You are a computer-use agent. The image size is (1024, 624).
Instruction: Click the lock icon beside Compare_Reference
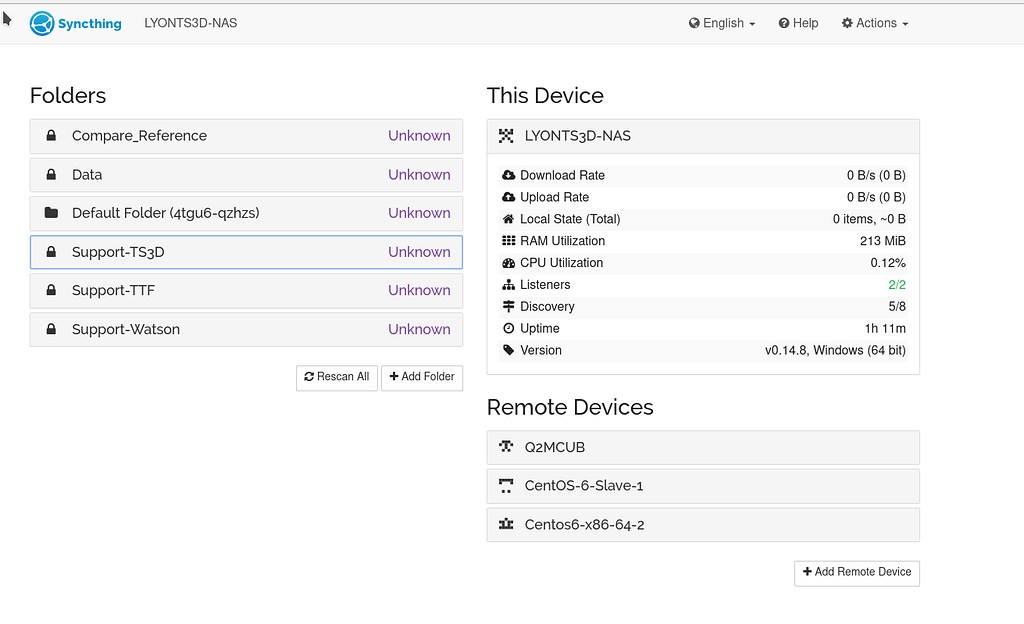point(51,136)
